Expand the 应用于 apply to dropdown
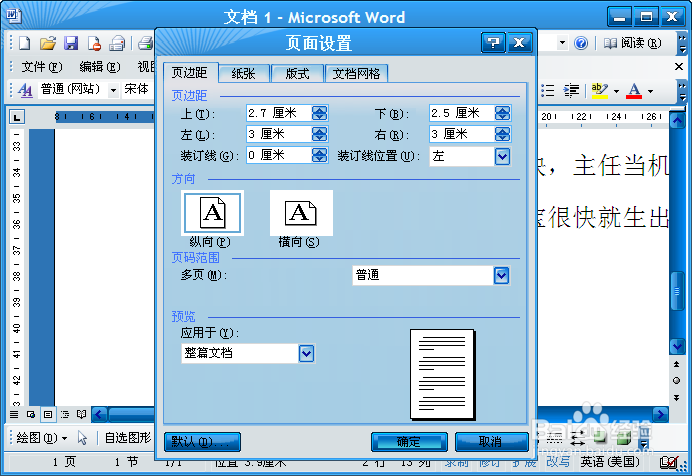692x476 pixels. [307, 353]
